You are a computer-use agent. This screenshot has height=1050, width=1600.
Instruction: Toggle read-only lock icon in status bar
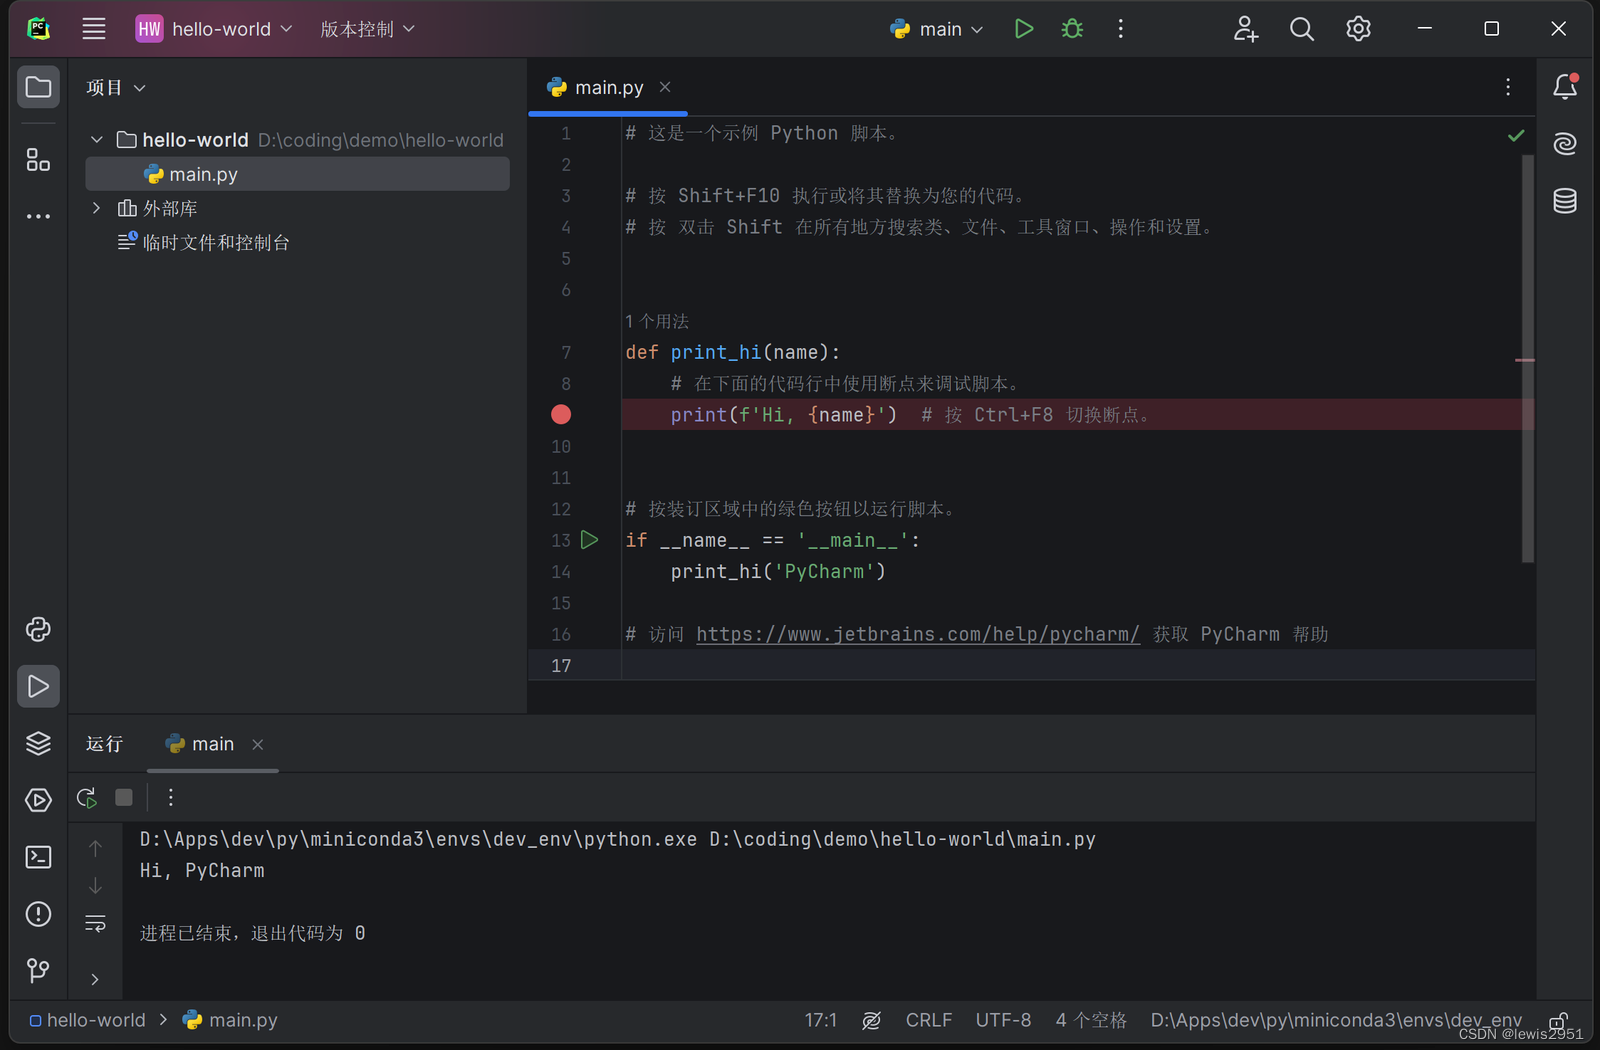(1558, 1020)
